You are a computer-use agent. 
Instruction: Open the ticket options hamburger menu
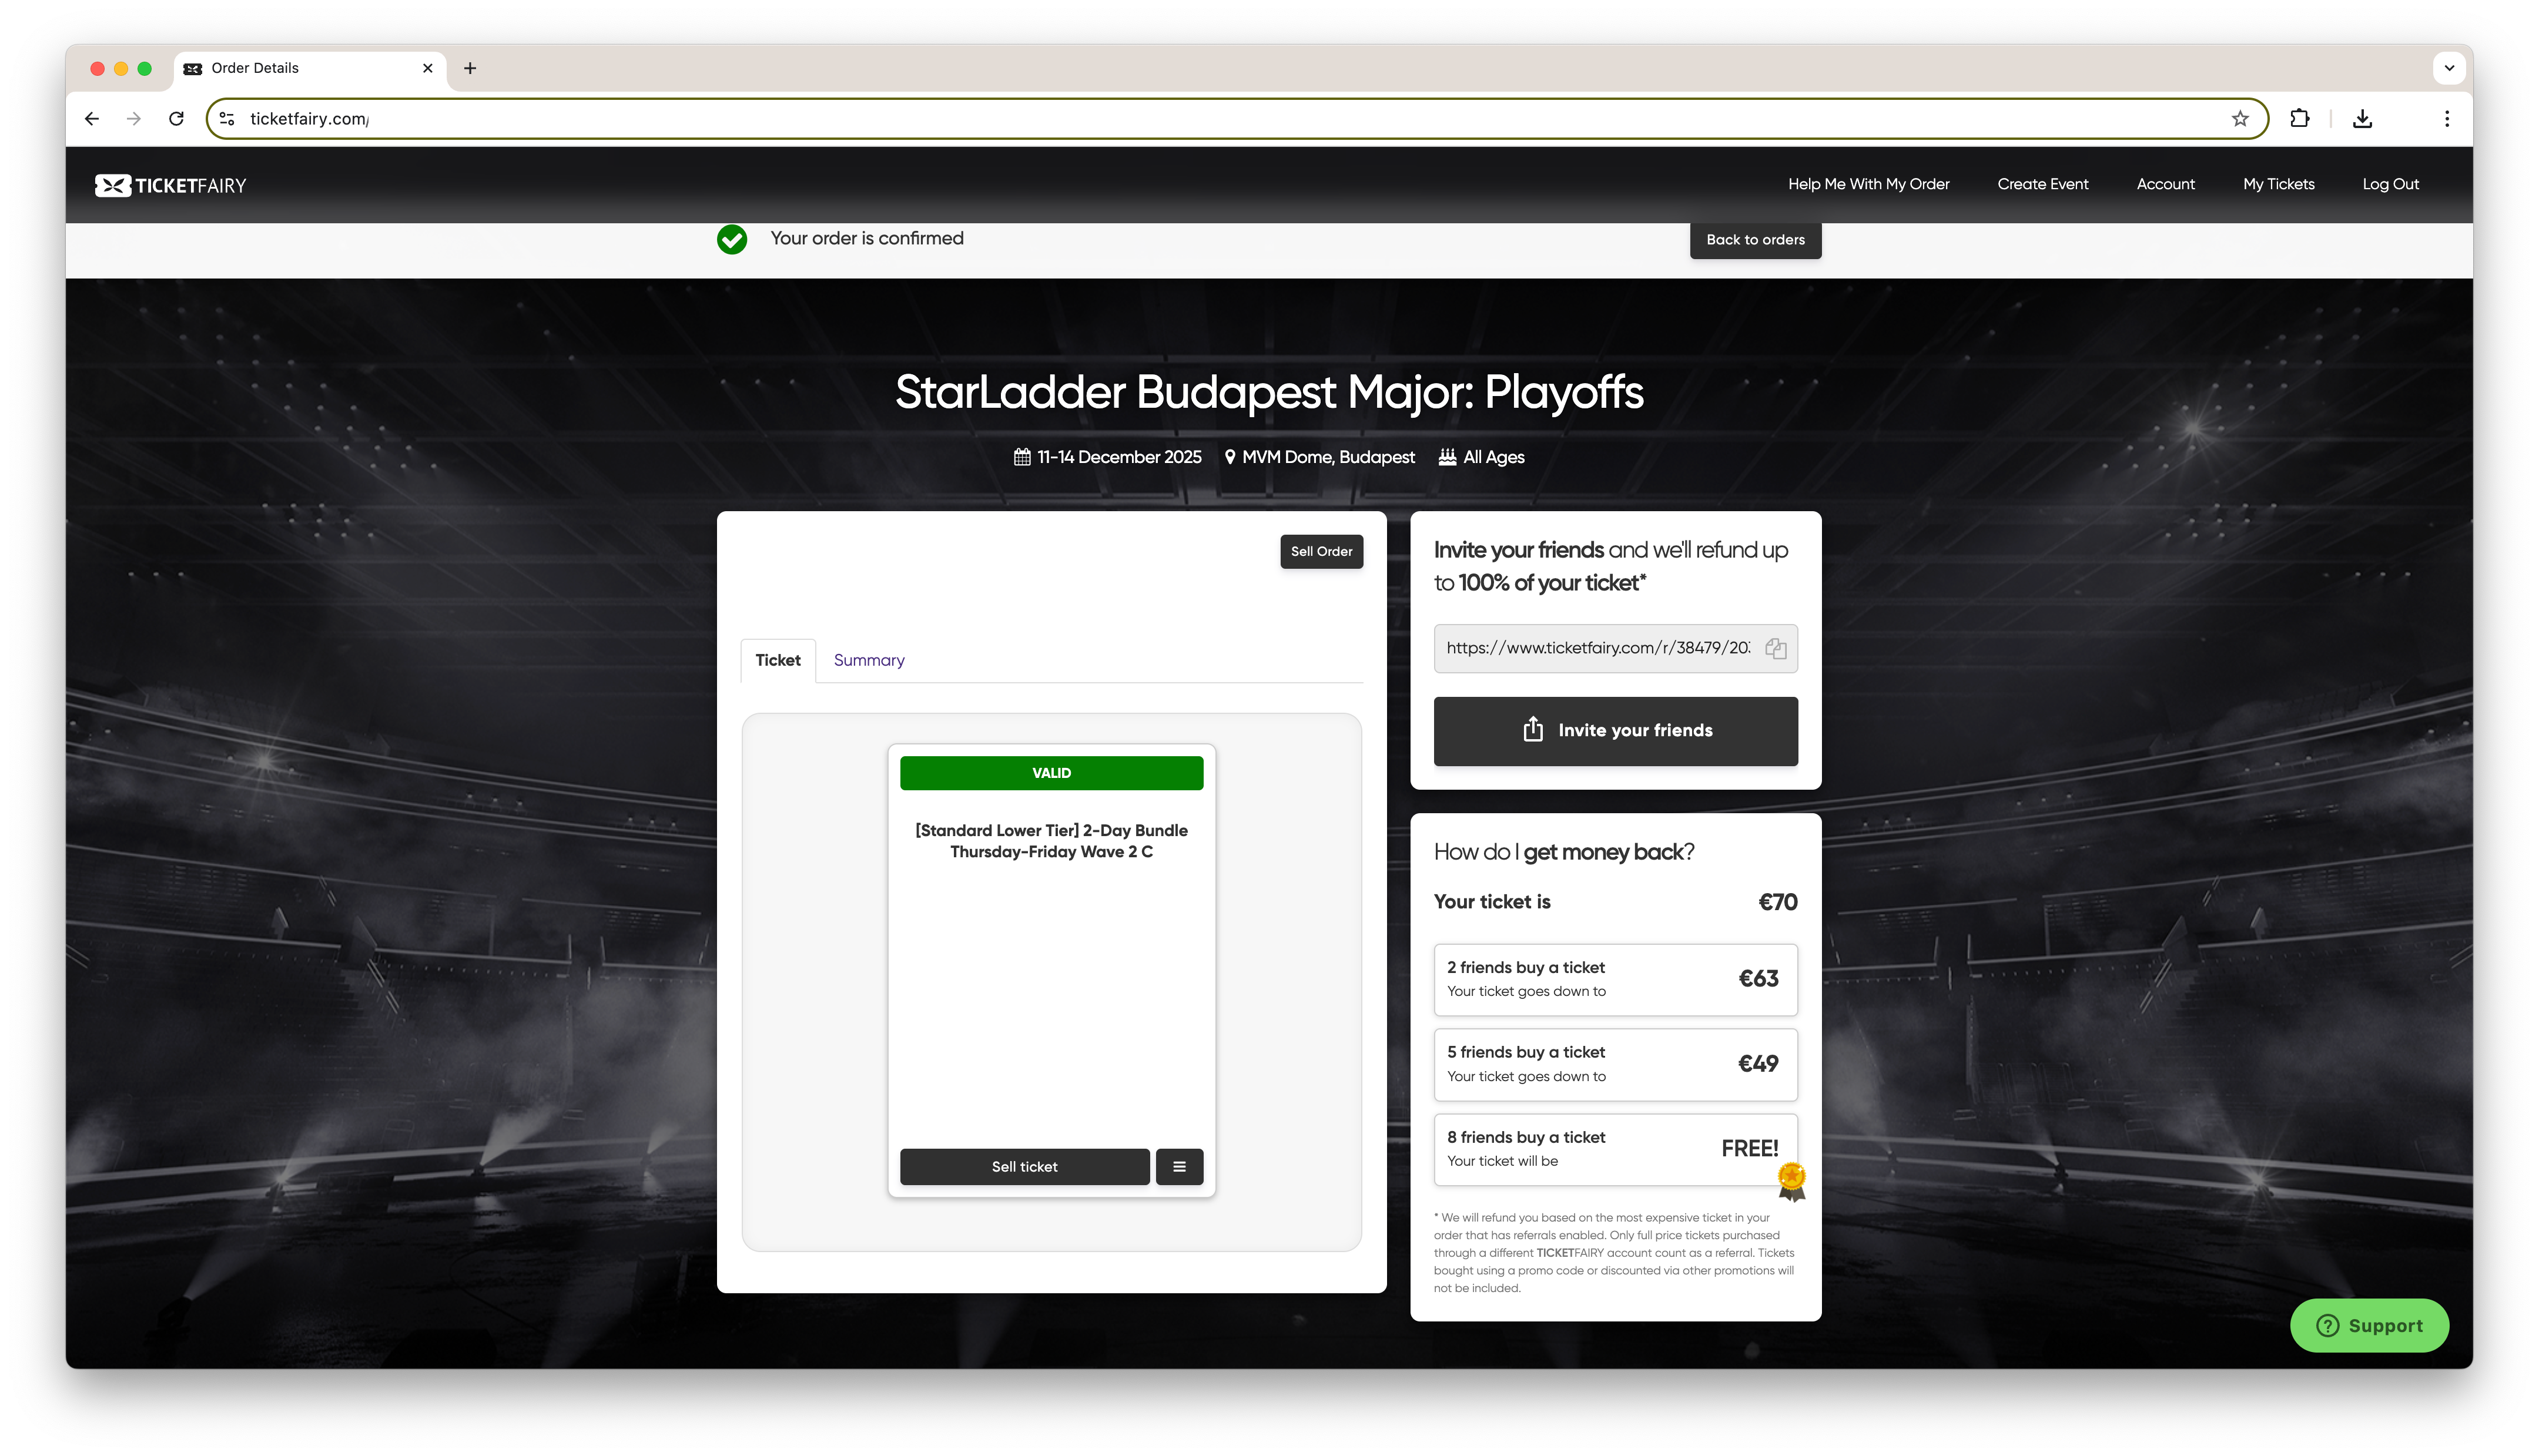(1179, 1166)
